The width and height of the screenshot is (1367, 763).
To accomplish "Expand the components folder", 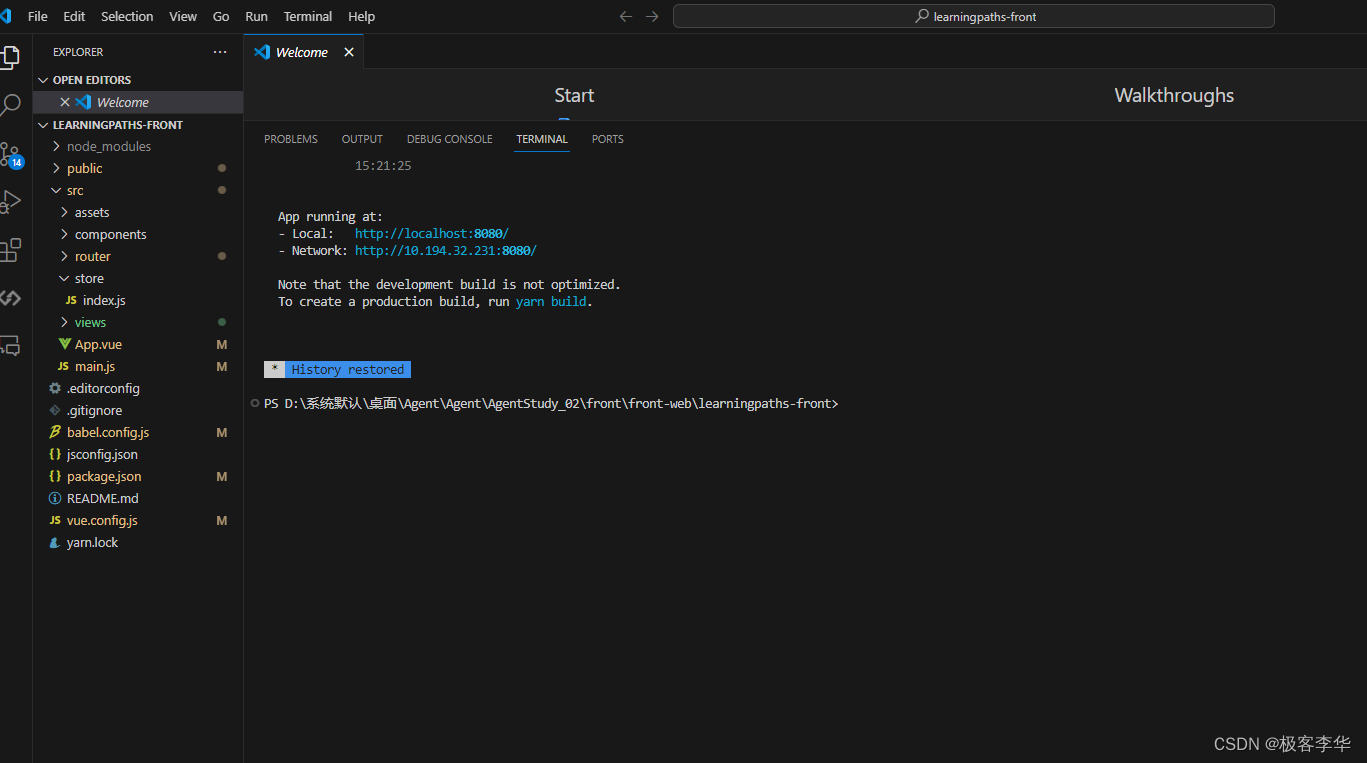I will tap(65, 234).
